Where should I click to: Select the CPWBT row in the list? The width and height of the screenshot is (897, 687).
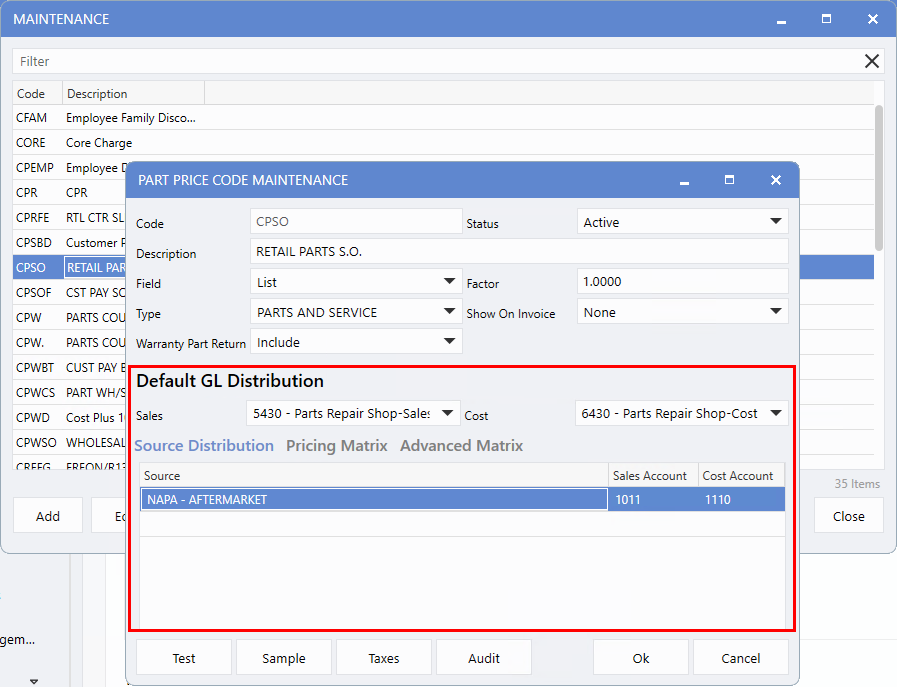[69, 368]
